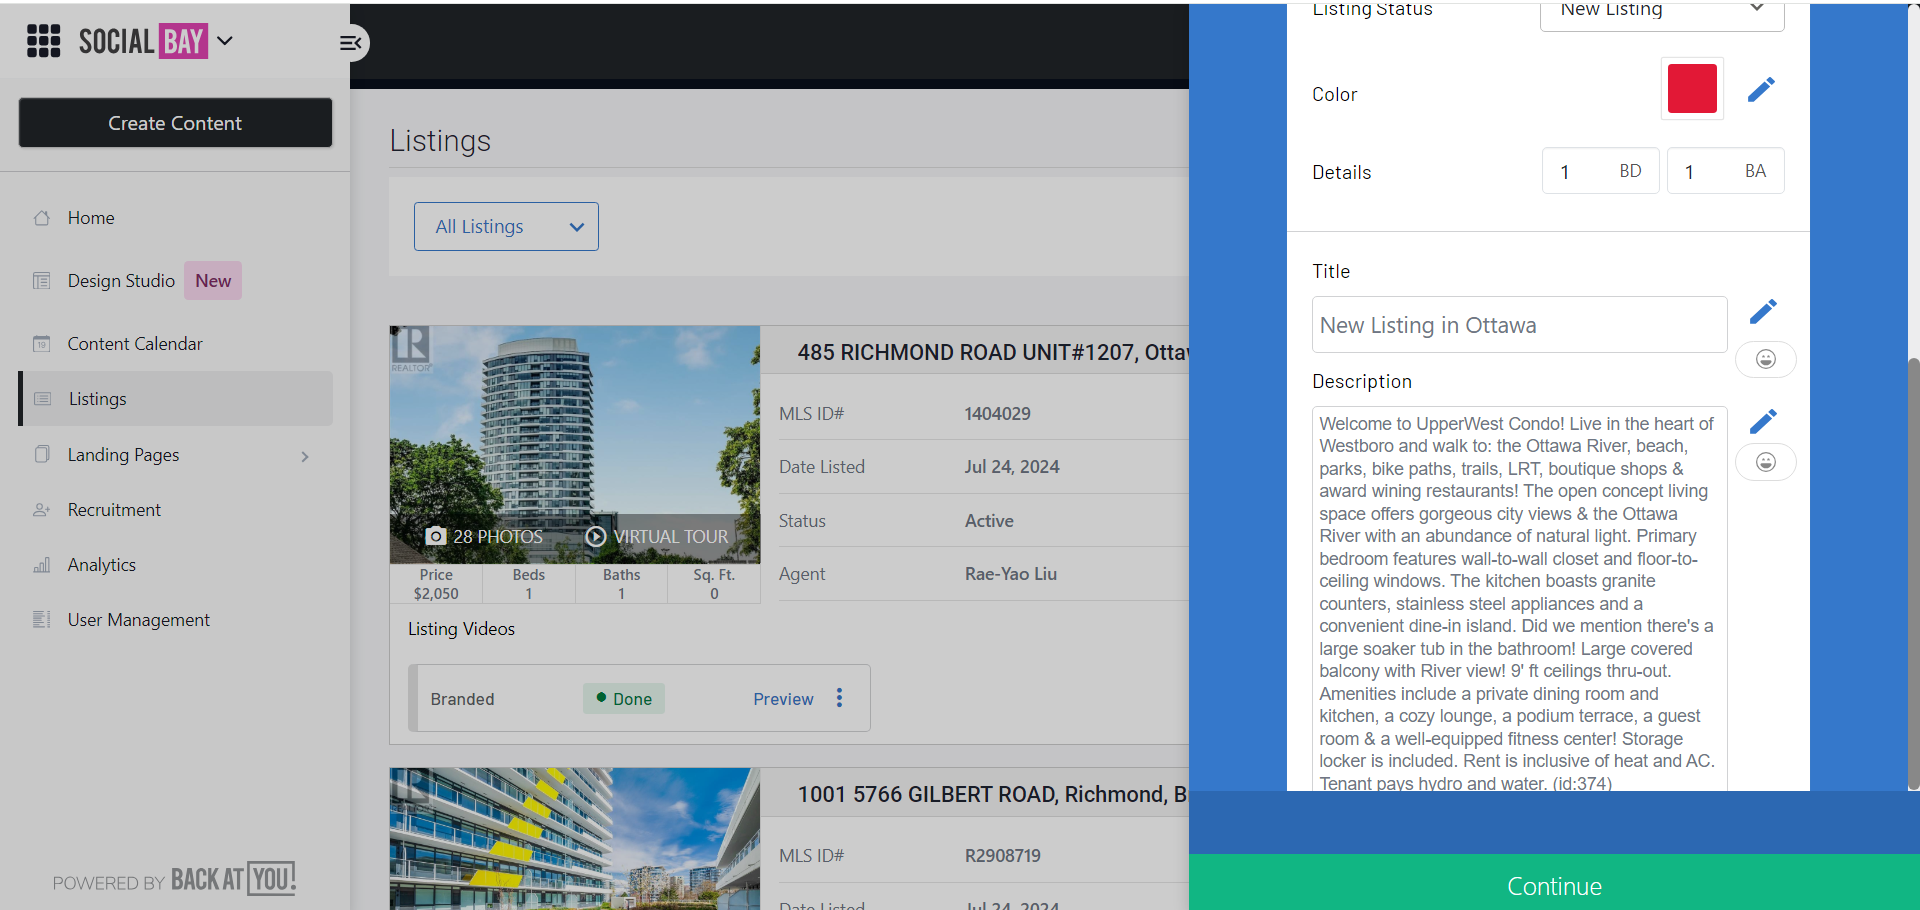Click the red color swatch
Screen dimensions: 1920x910
[1692, 89]
